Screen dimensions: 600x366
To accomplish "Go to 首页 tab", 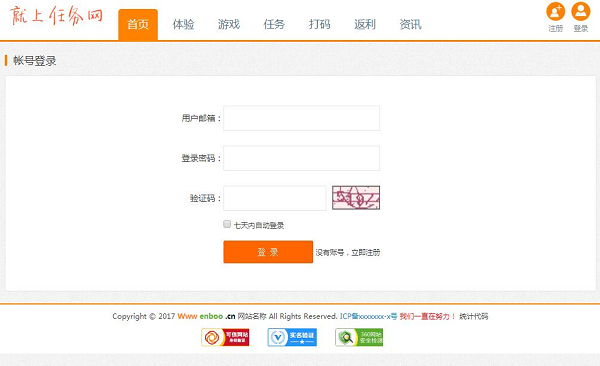I will point(138,25).
